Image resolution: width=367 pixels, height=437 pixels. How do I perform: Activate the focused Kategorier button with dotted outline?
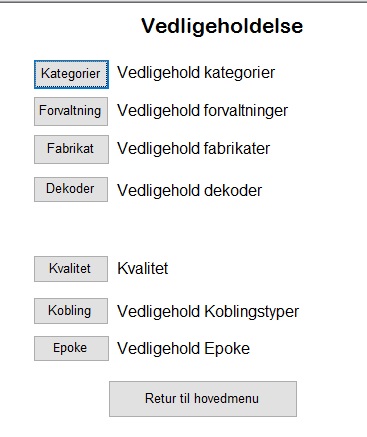(x=71, y=74)
